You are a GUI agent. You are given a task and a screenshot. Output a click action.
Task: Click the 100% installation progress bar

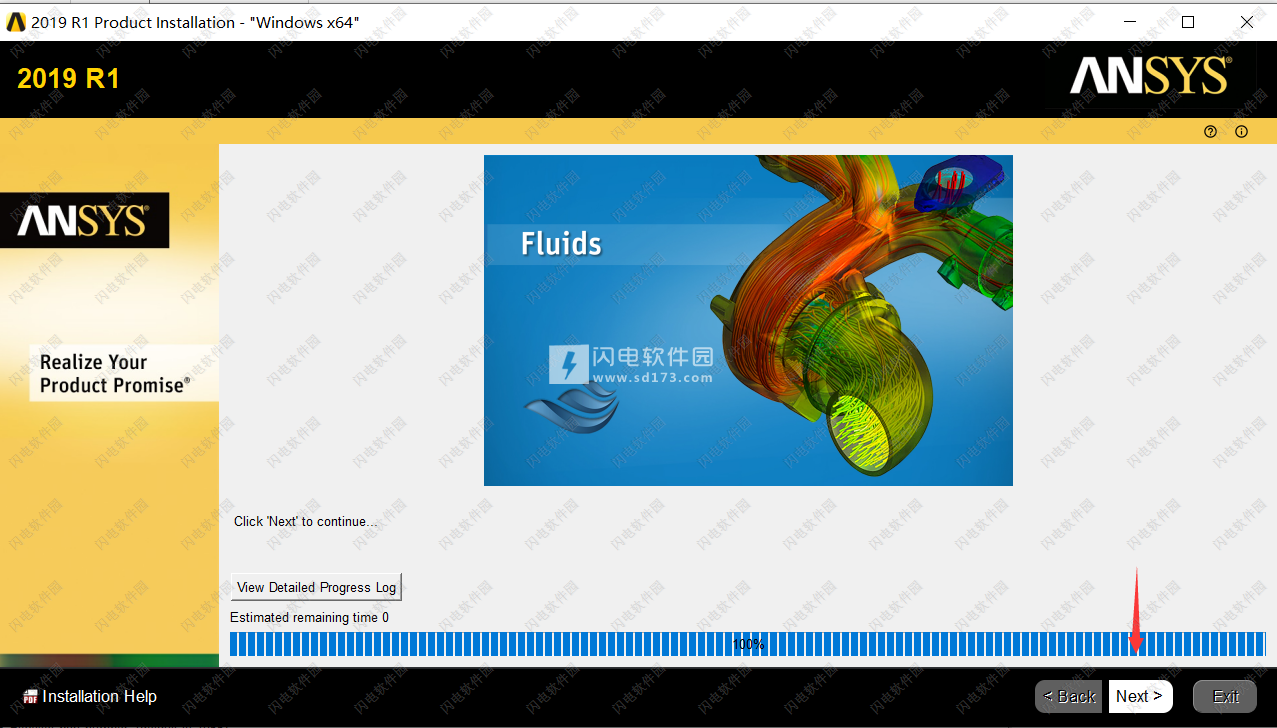point(748,644)
